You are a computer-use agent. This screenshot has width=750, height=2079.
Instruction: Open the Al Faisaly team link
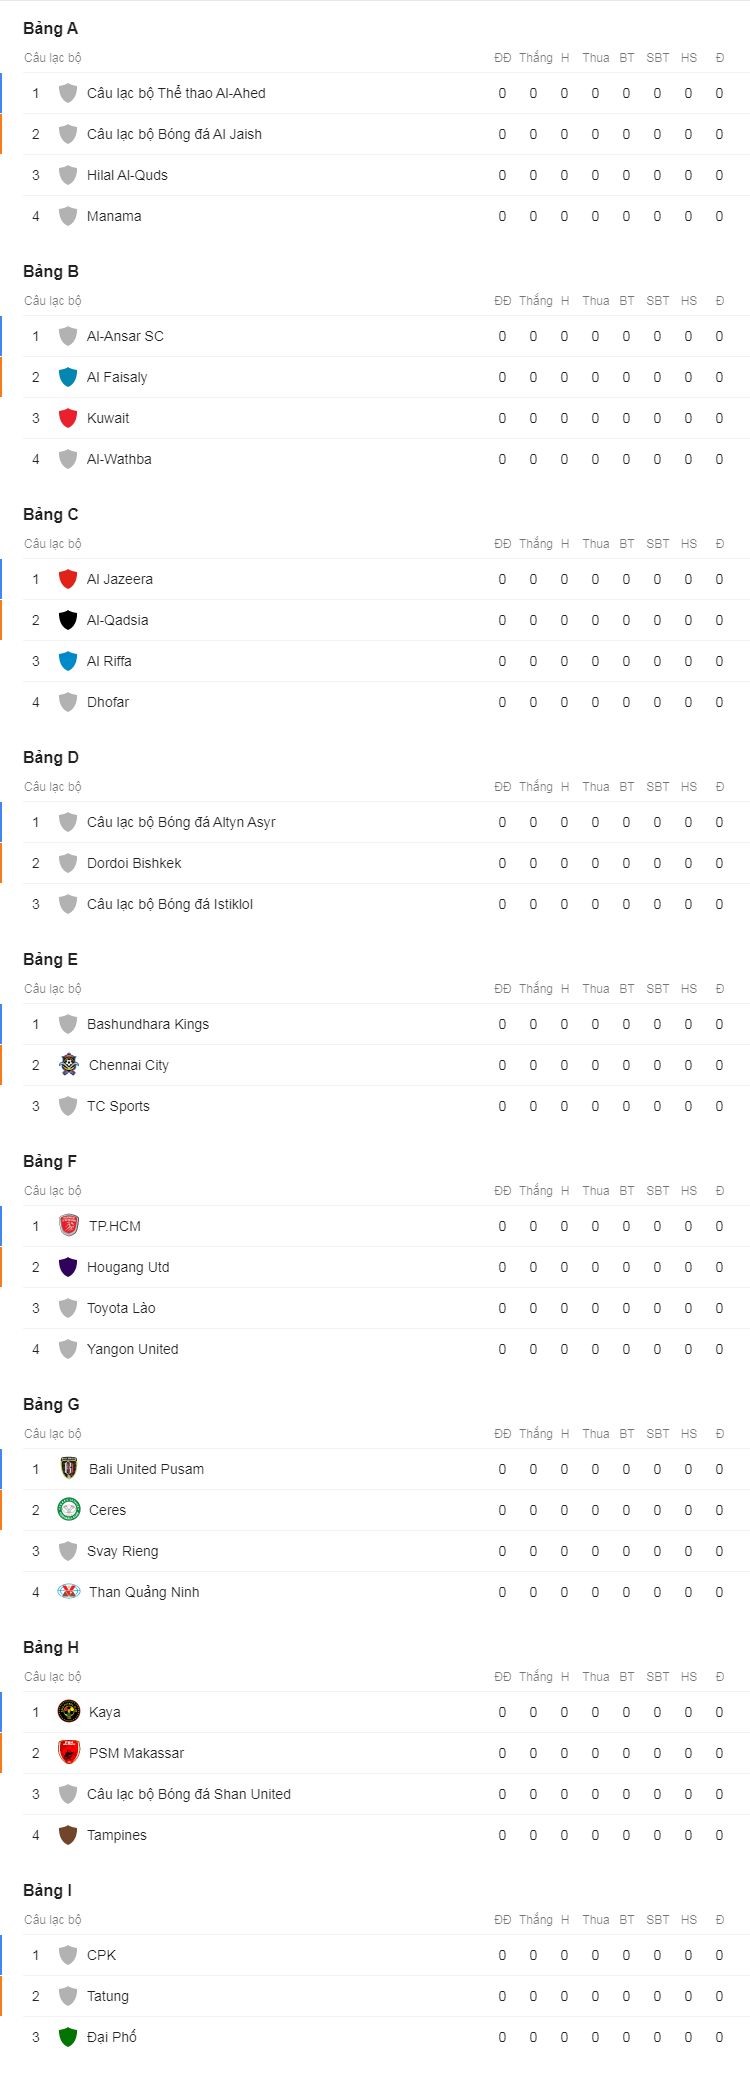117,377
